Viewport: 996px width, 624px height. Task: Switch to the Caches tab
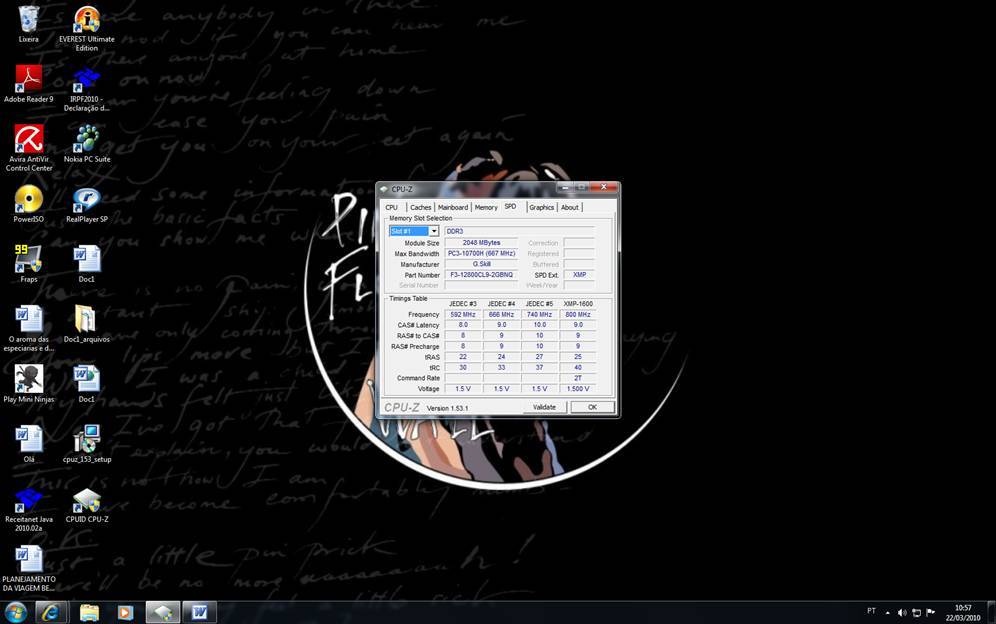coord(421,207)
